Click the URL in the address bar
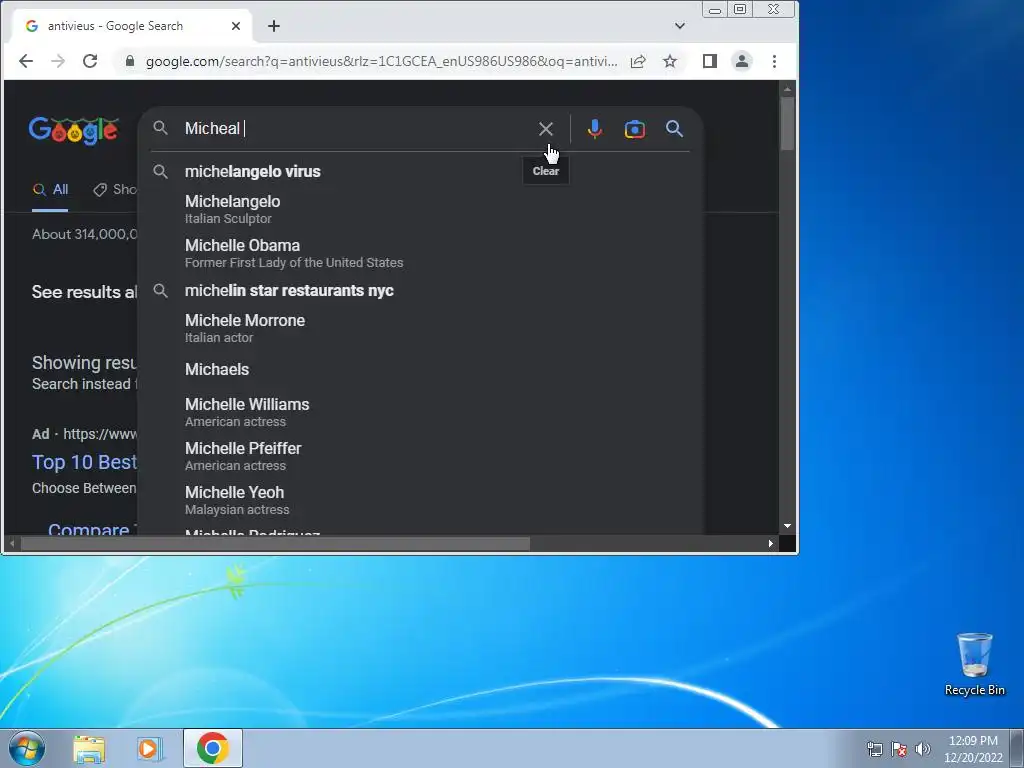 click(x=381, y=61)
